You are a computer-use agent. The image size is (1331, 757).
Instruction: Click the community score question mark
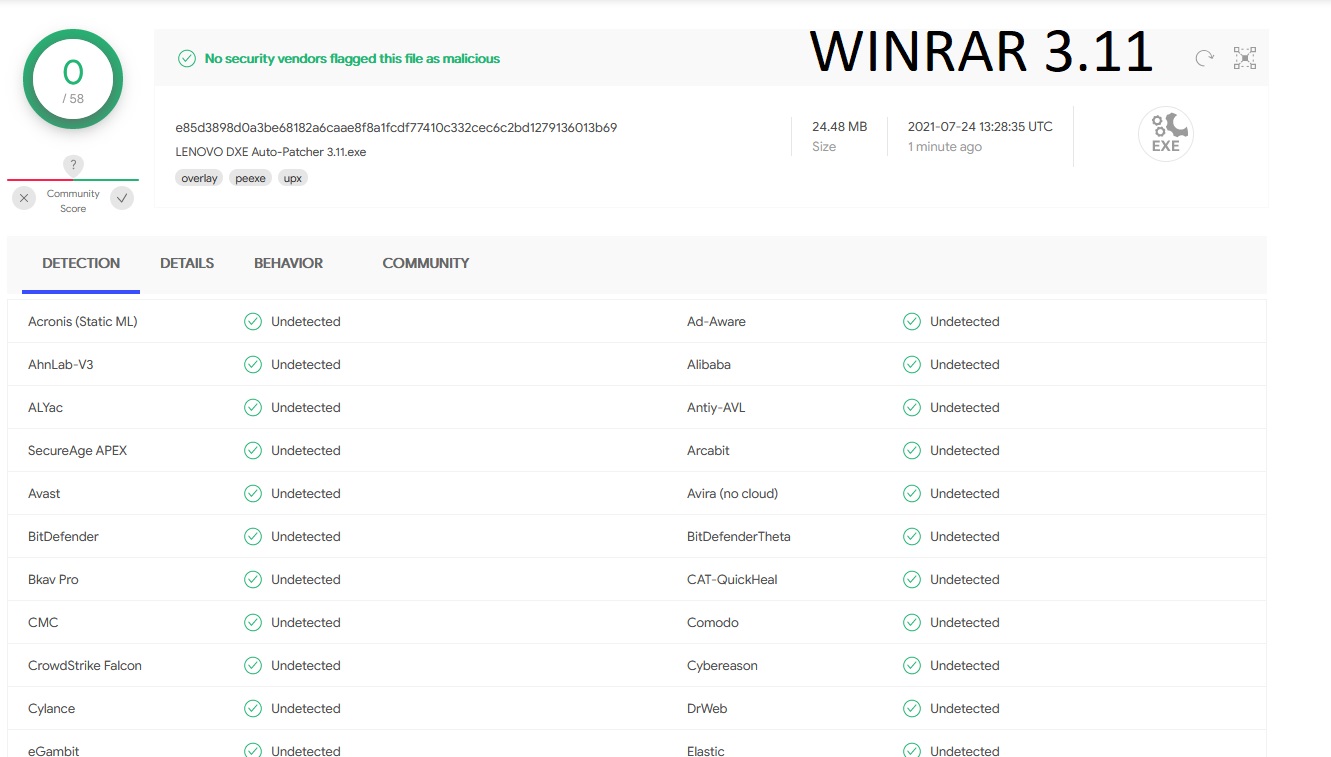[x=73, y=165]
